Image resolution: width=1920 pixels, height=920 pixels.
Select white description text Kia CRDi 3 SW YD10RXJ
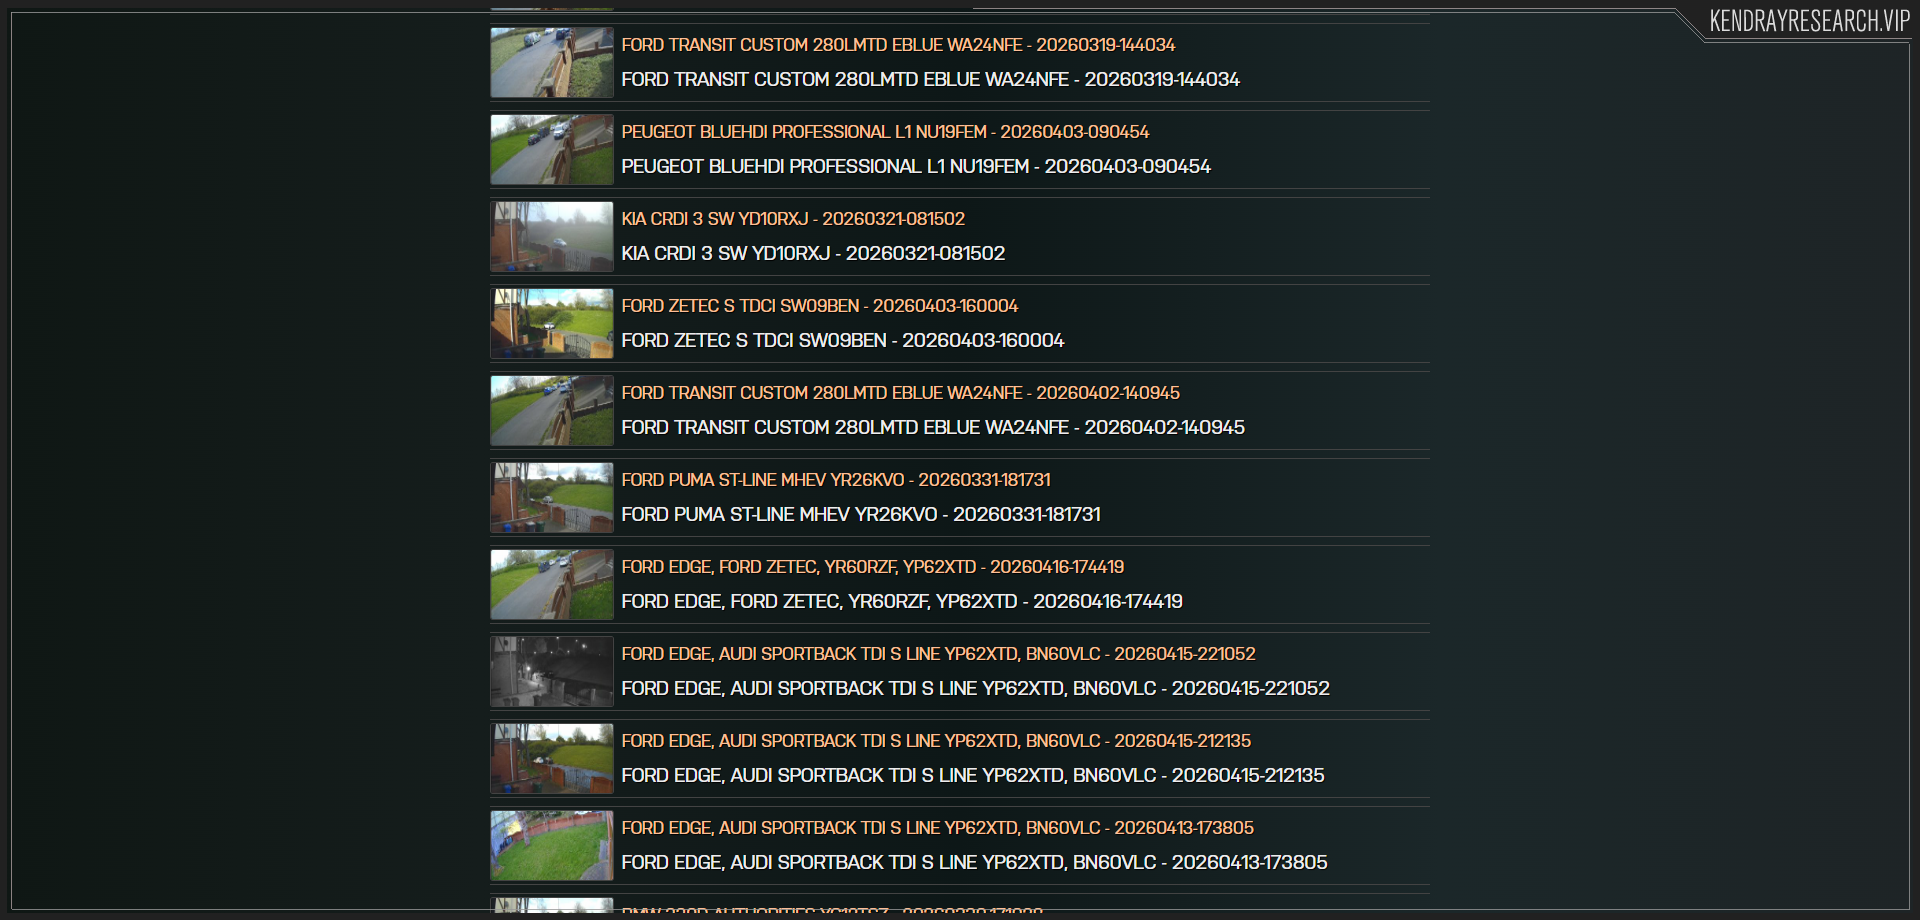(813, 253)
